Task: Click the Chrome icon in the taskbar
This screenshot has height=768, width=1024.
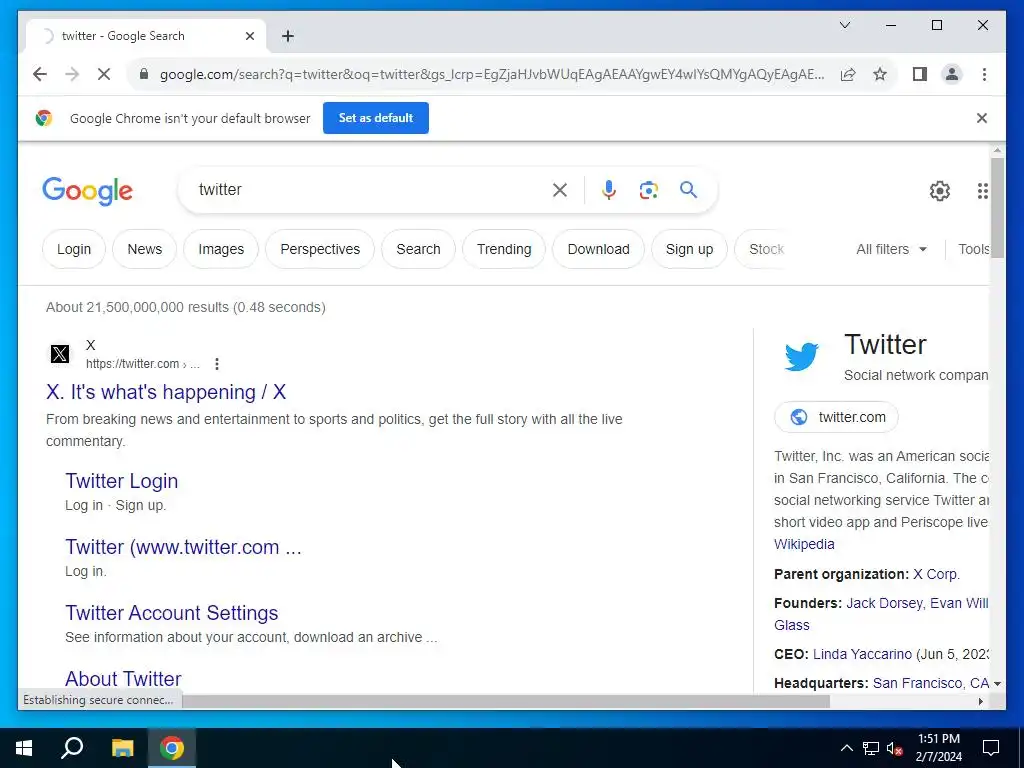Action: (172, 748)
